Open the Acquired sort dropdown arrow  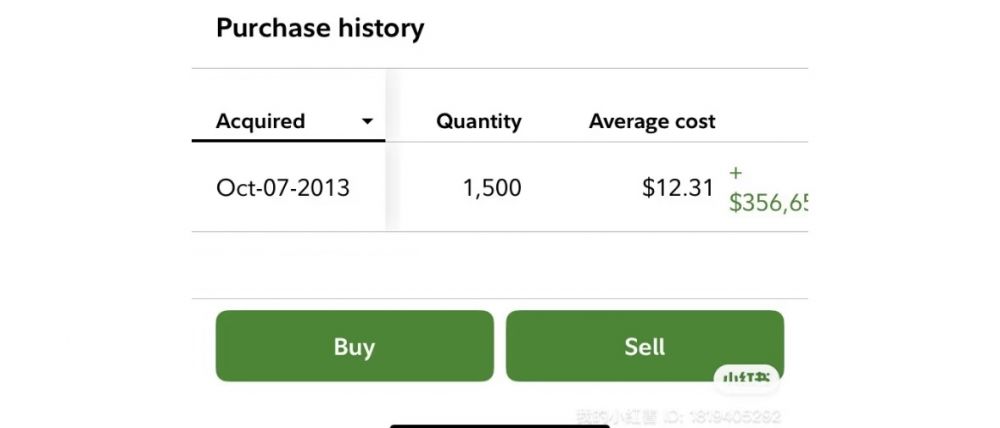coord(368,122)
